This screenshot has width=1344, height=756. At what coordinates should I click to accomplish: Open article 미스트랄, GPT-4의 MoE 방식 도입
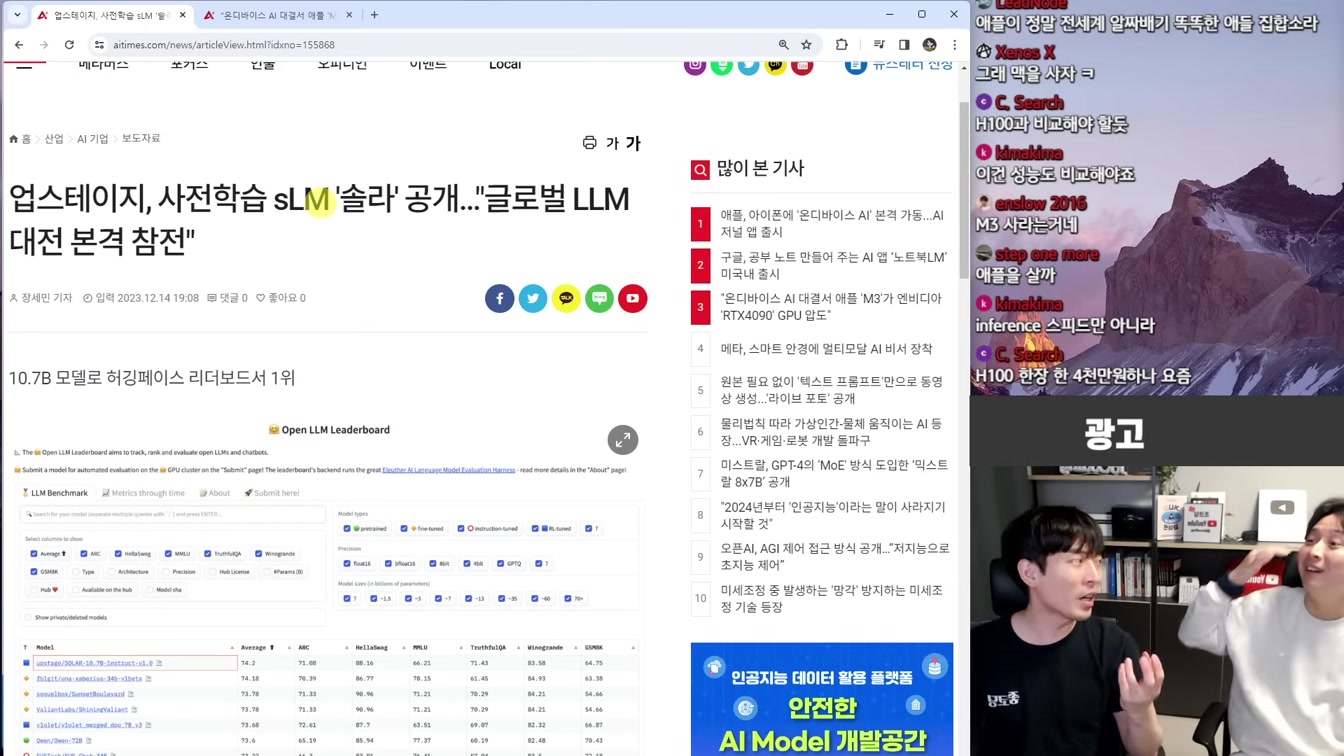[834, 473]
